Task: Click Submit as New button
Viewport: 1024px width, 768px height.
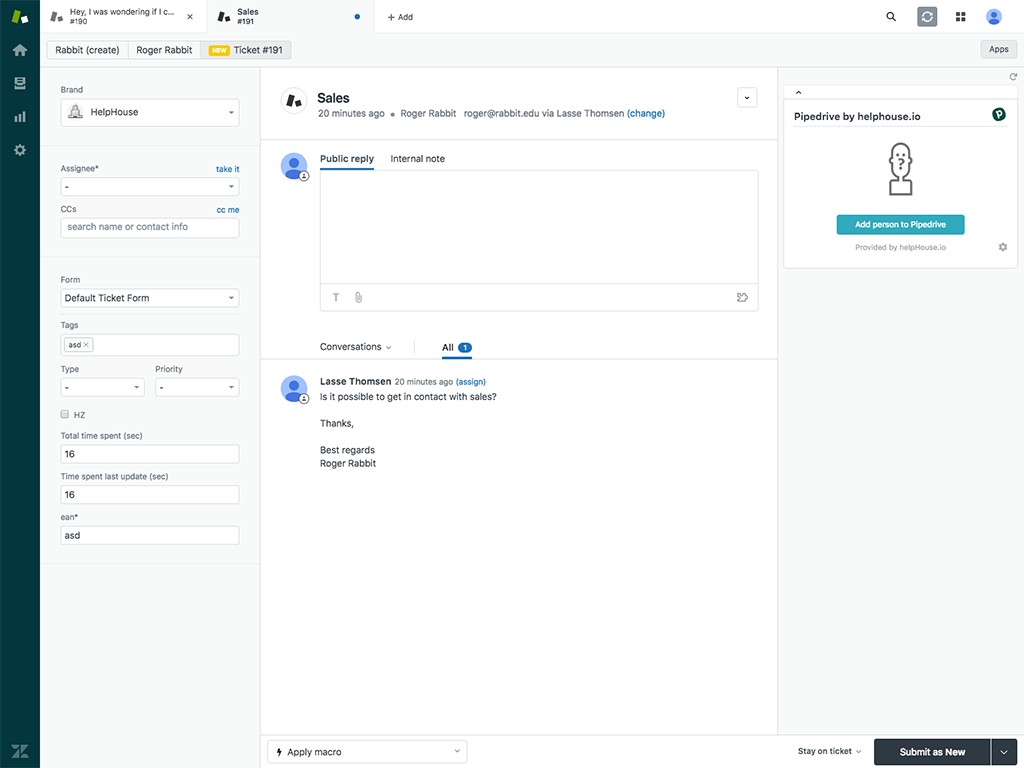Action: (x=932, y=752)
